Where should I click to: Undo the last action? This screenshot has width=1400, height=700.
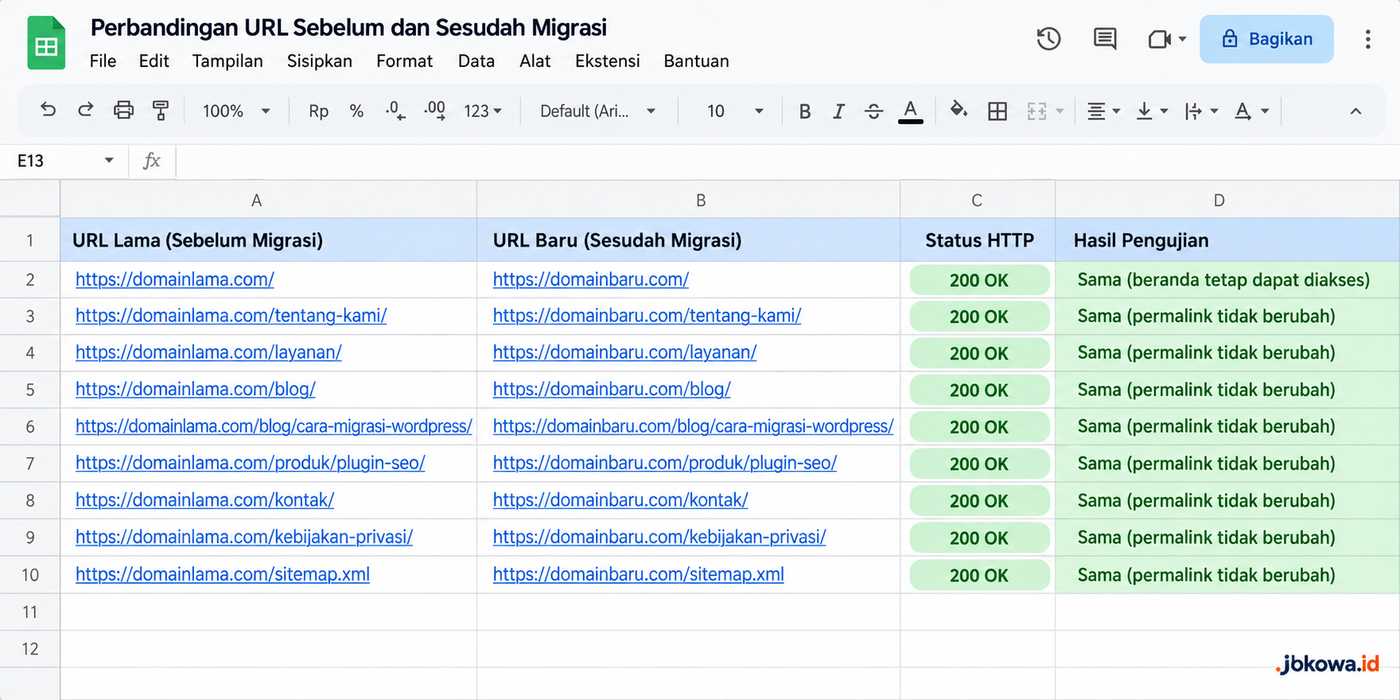pos(48,111)
